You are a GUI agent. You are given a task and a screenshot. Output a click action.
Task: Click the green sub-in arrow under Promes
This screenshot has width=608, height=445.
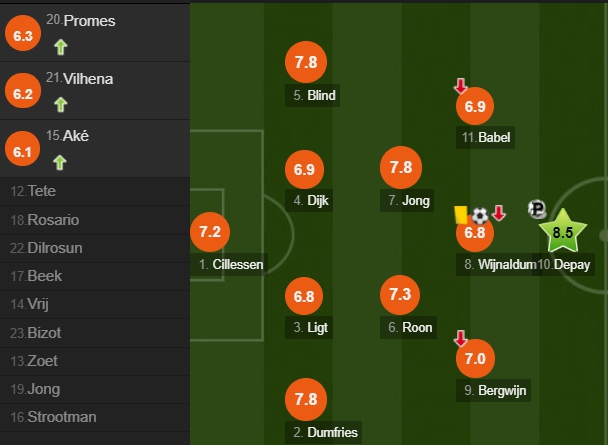pos(60,46)
